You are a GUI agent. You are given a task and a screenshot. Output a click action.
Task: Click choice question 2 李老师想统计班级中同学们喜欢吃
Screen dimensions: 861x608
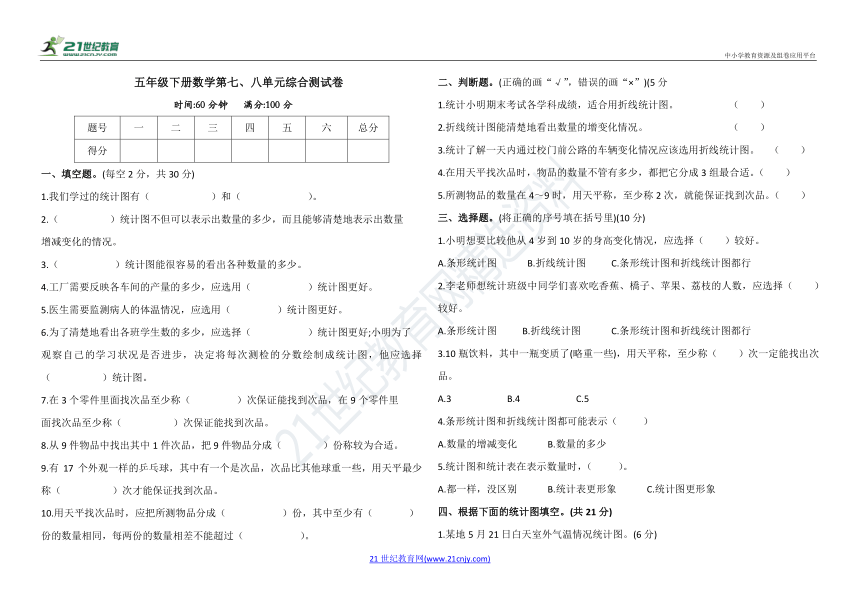pyautogui.click(x=628, y=286)
